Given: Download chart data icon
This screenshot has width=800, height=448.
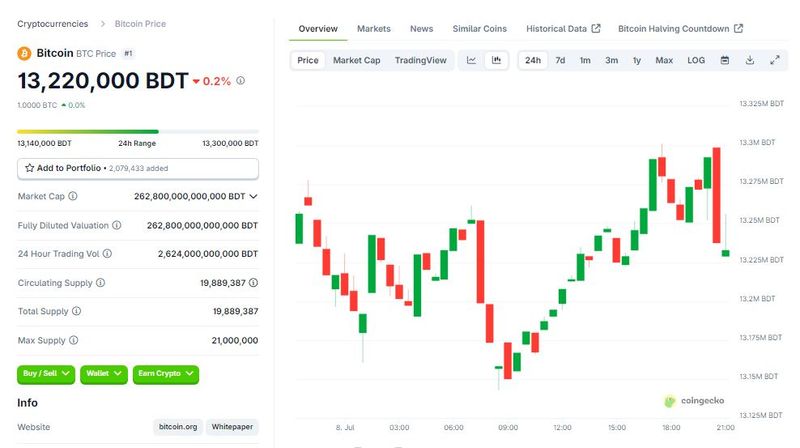Looking at the screenshot, I should (x=750, y=61).
